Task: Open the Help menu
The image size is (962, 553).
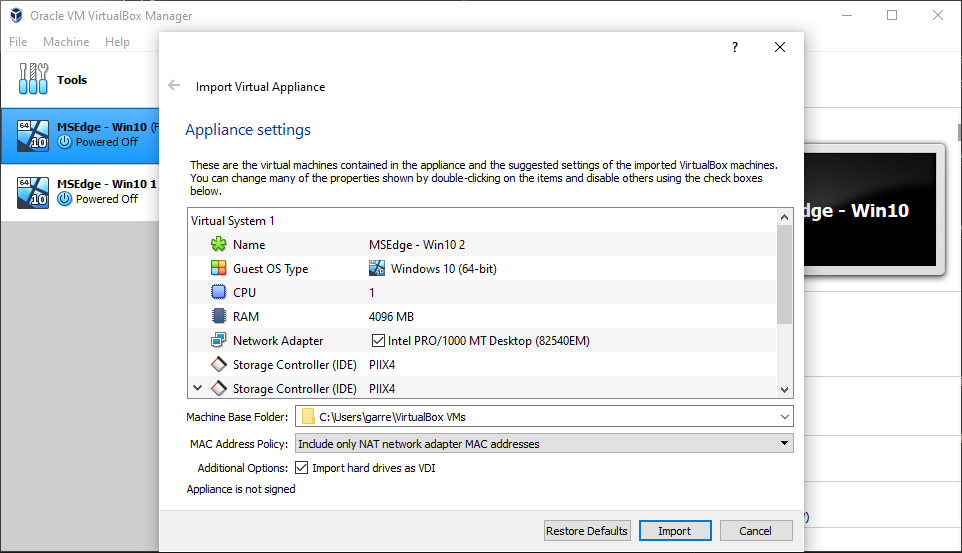Action: 117,42
